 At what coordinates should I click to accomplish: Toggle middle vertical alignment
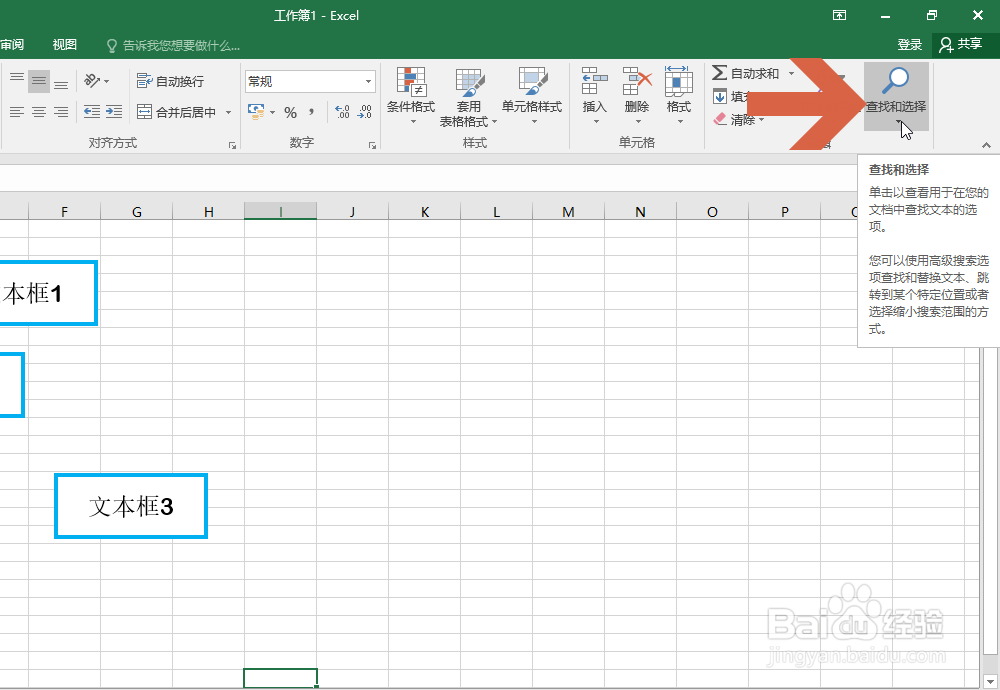(x=39, y=81)
